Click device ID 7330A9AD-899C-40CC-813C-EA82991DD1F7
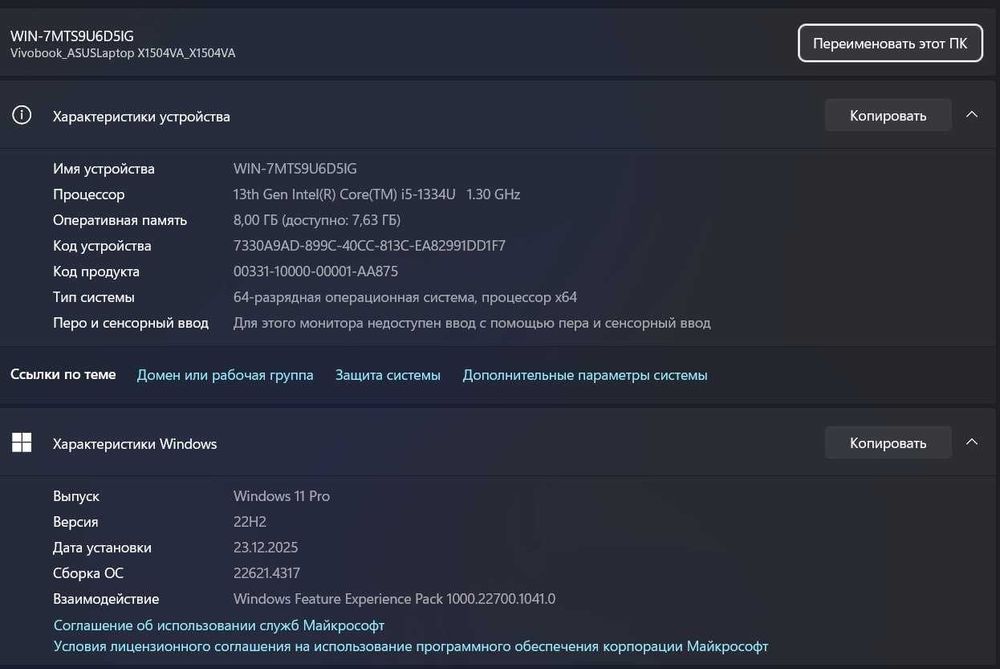Image resolution: width=1000 pixels, height=669 pixels. (369, 246)
